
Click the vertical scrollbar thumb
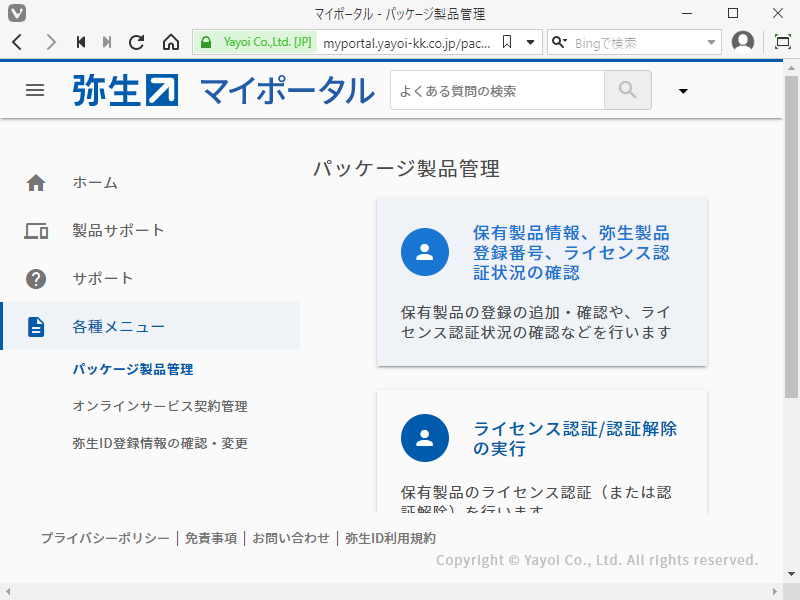(x=791, y=237)
